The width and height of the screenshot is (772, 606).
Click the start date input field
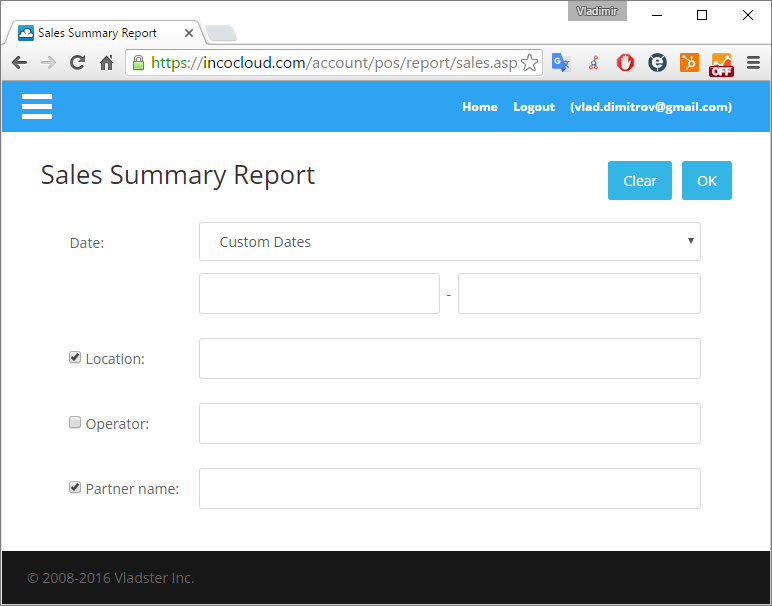(x=319, y=293)
